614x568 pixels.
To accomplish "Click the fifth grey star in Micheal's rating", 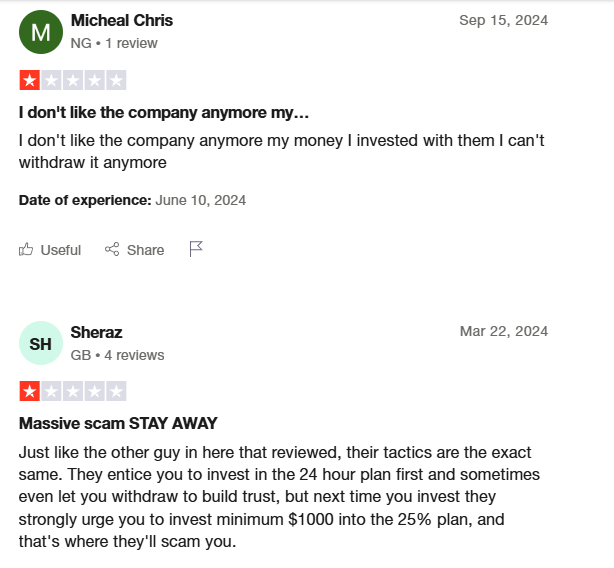I will [x=116, y=80].
